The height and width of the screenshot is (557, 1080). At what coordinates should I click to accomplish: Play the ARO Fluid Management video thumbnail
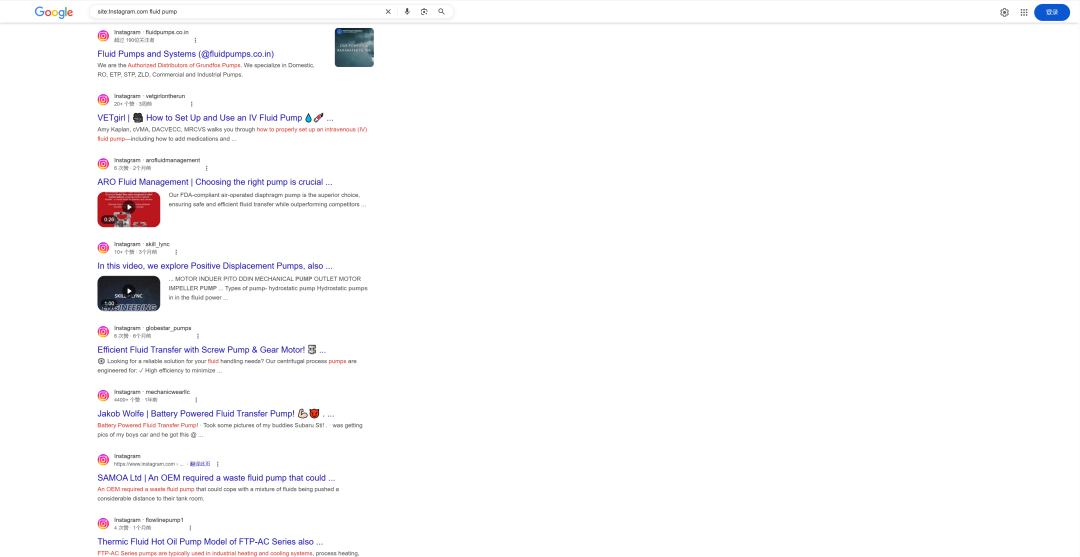click(x=129, y=209)
